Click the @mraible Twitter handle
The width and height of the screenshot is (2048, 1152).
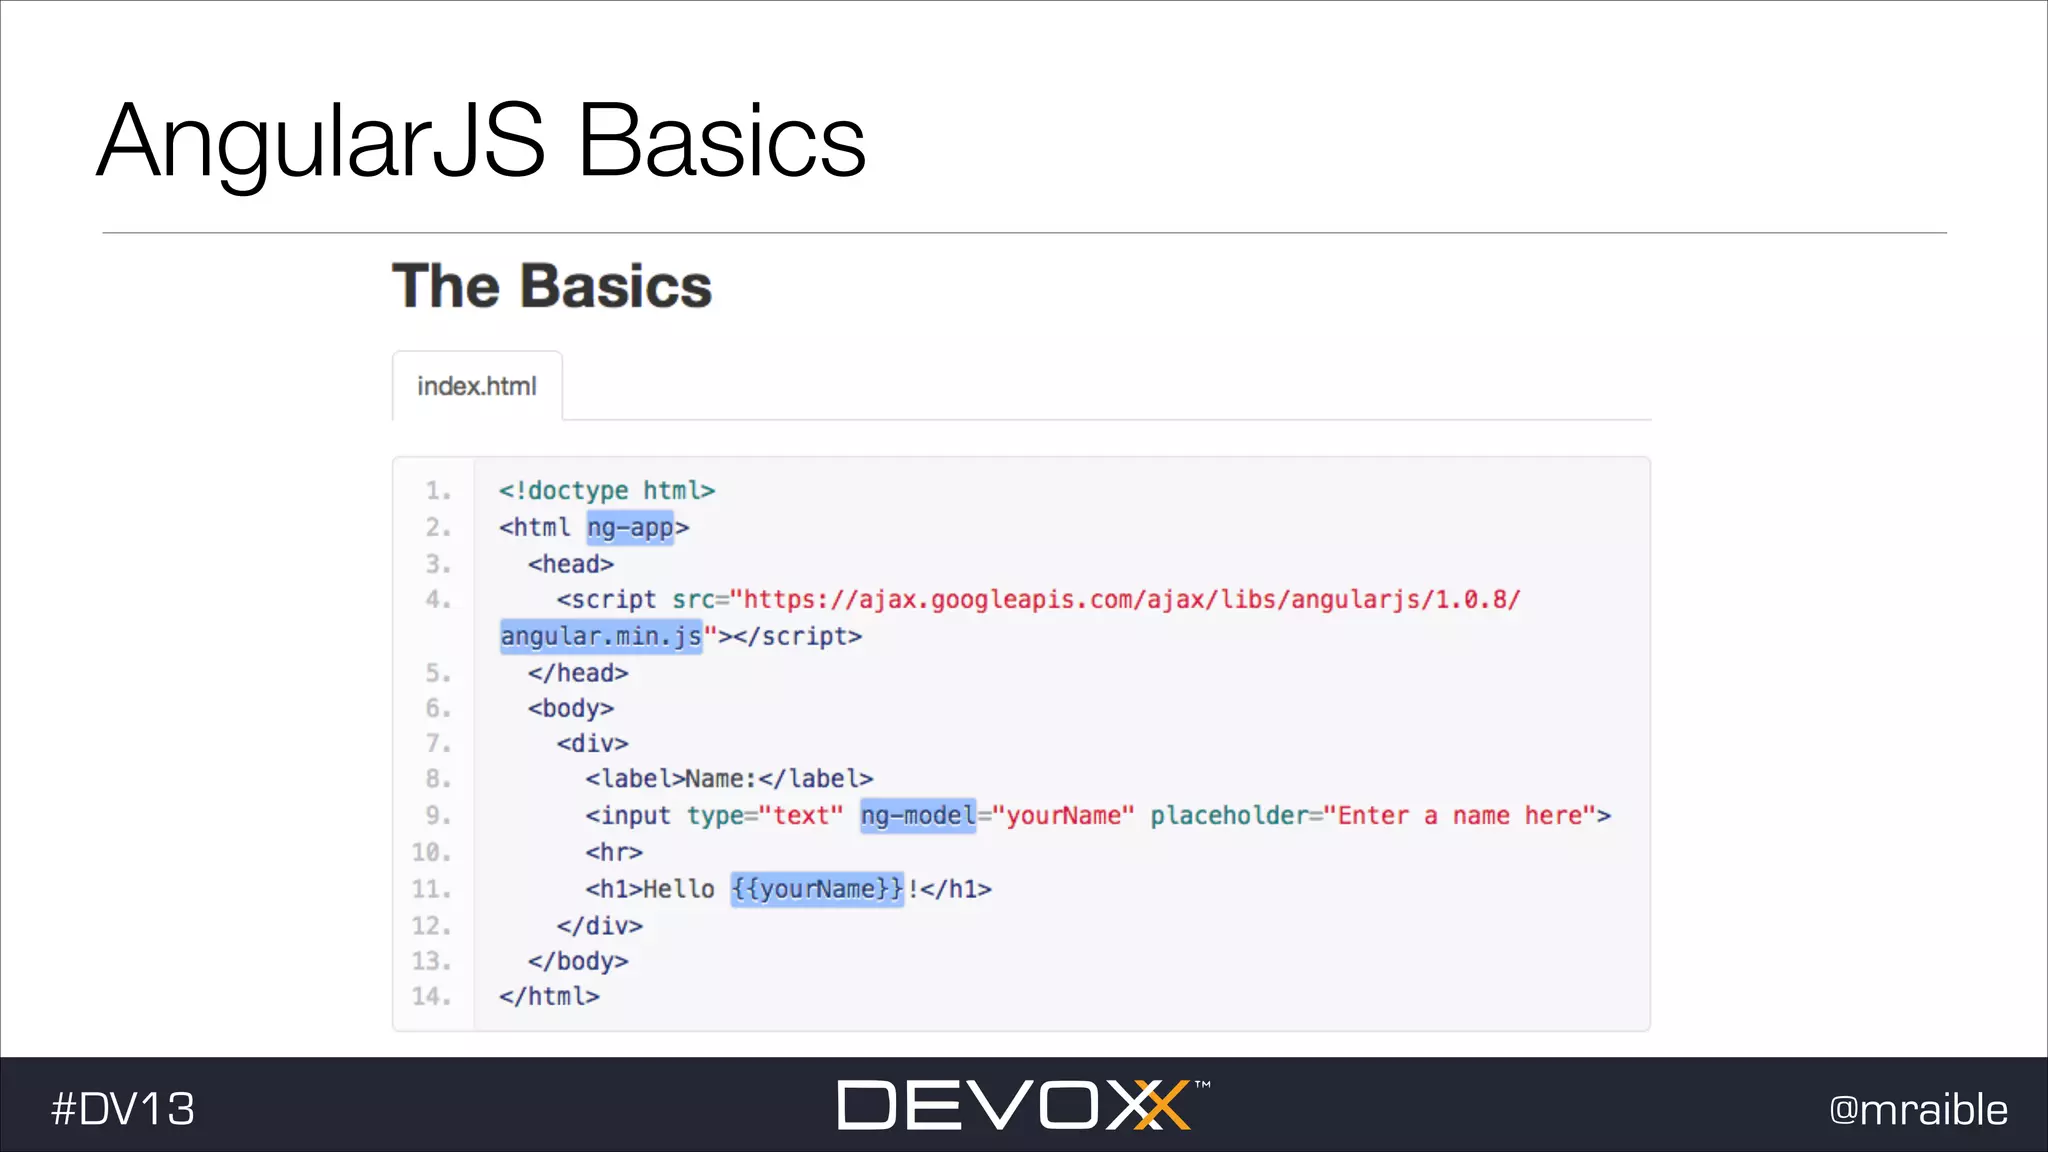click(x=1917, y=1110)
